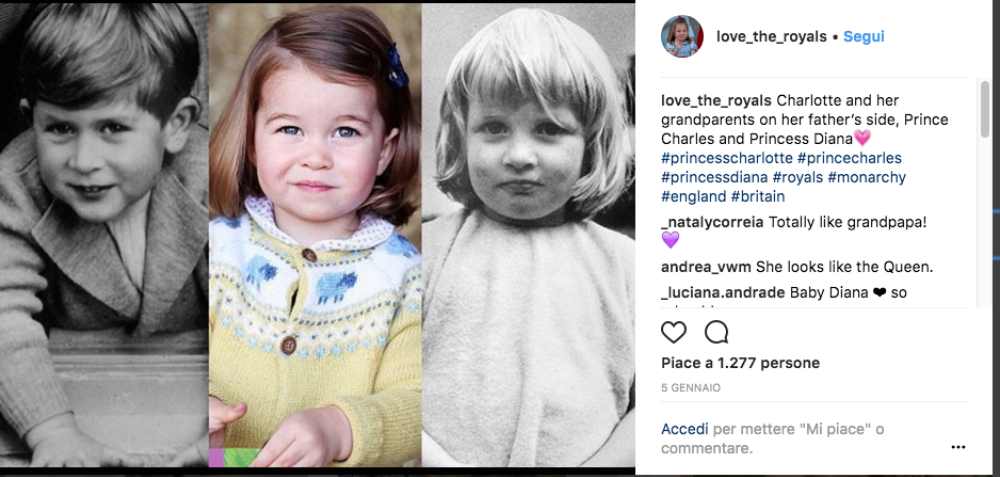This screenshot has width=1000, height=477.
Task: View commenter andrea_vwm's profile
Action: point(706,267)
